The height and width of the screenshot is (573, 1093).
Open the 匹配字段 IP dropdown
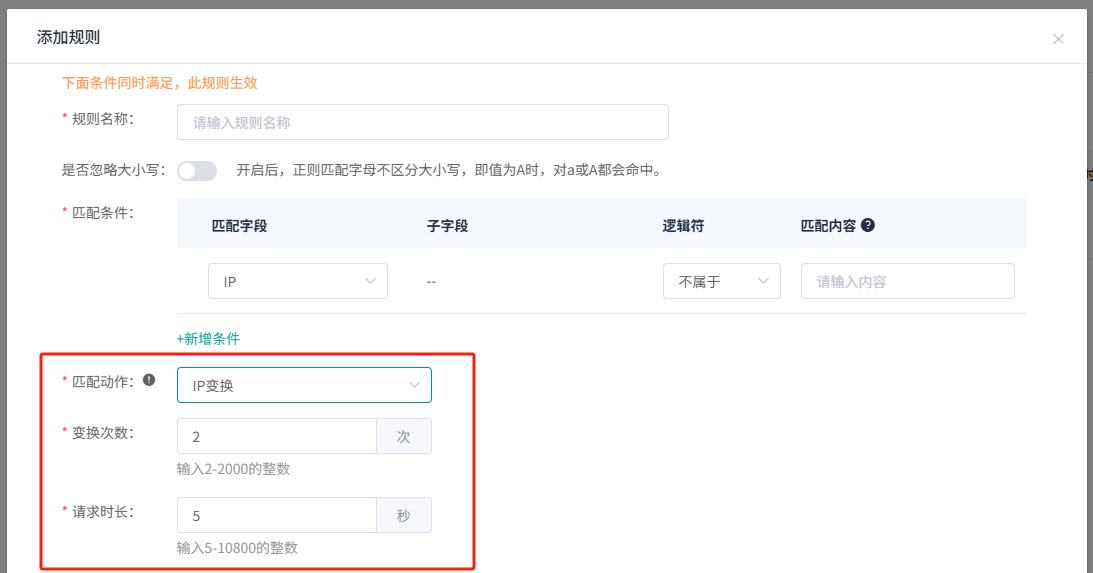click(297, 281)
